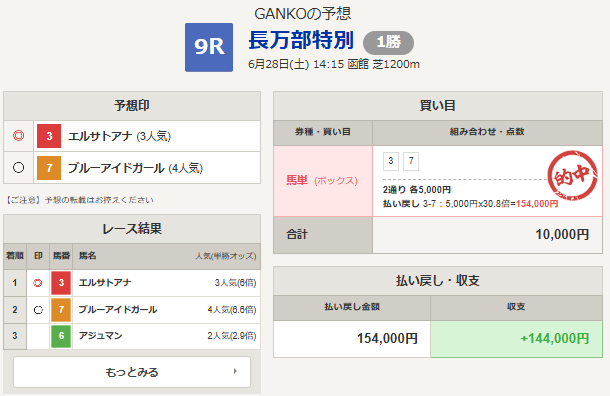Click the +144,000円 収支 value
The image size is (610, 396).
pos(555,338)
